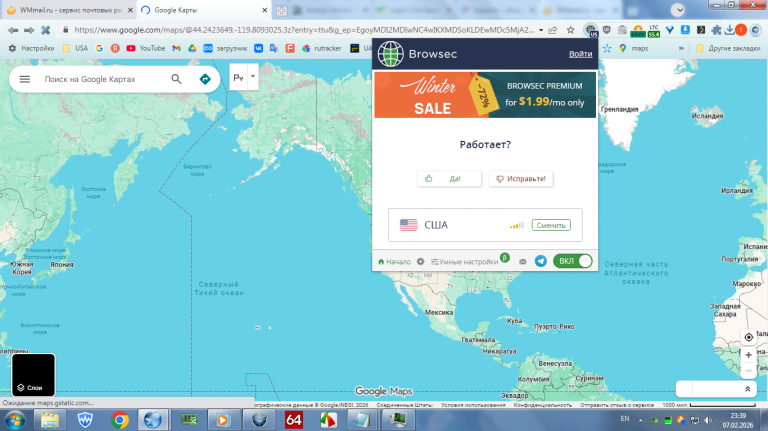Click the red 64 taskbar icon
The height and width of the screenshot is (431, 768).
(294, 420)
